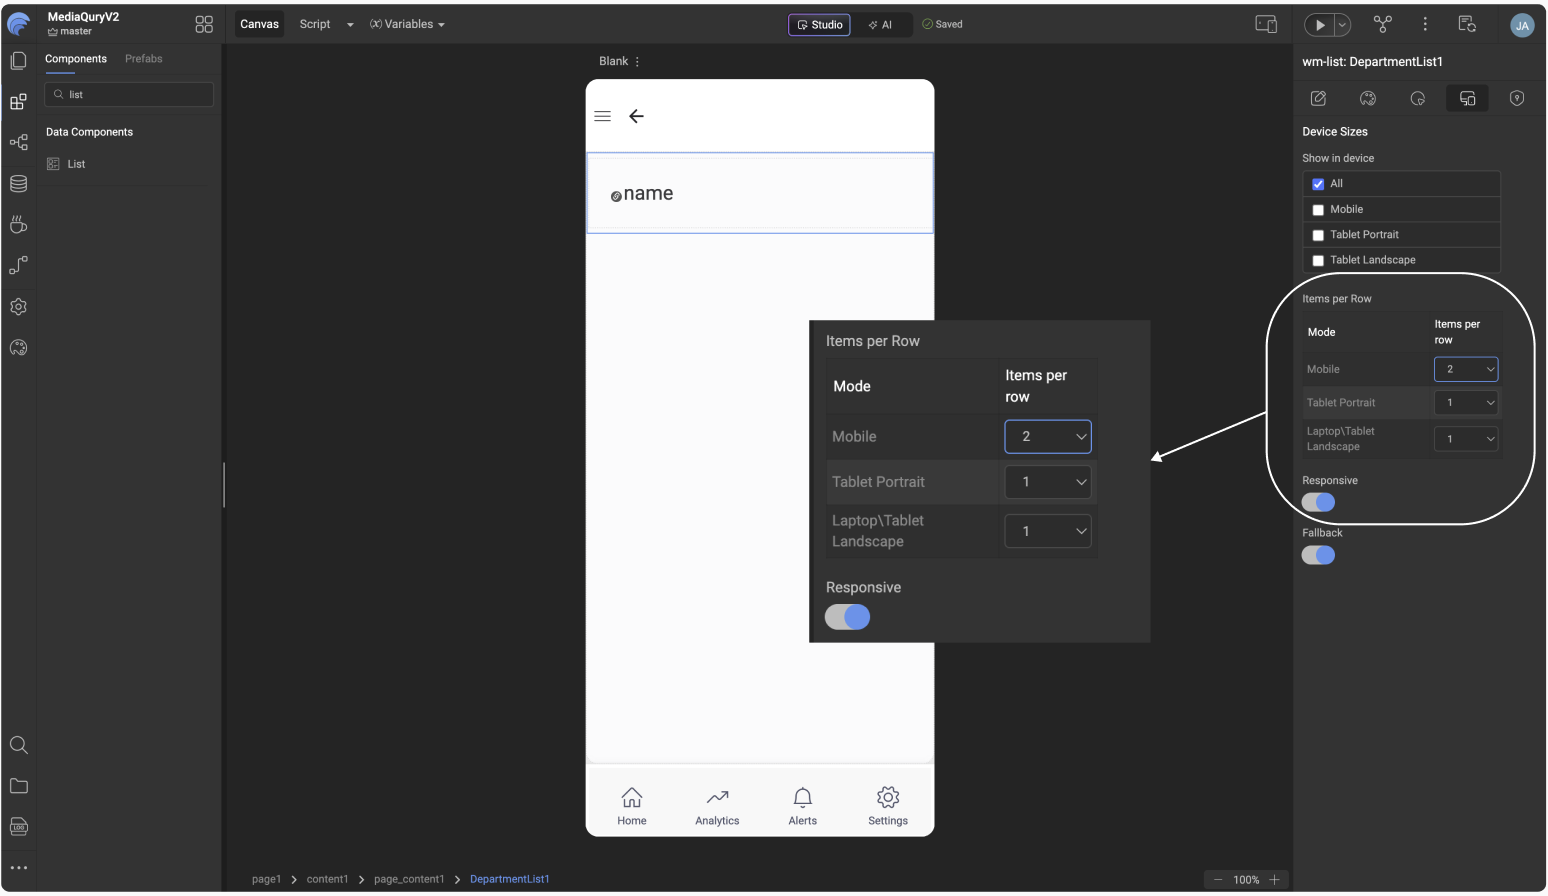Open the Styles tab palette icon
1548x896 pixels.
coord(1368,98)
